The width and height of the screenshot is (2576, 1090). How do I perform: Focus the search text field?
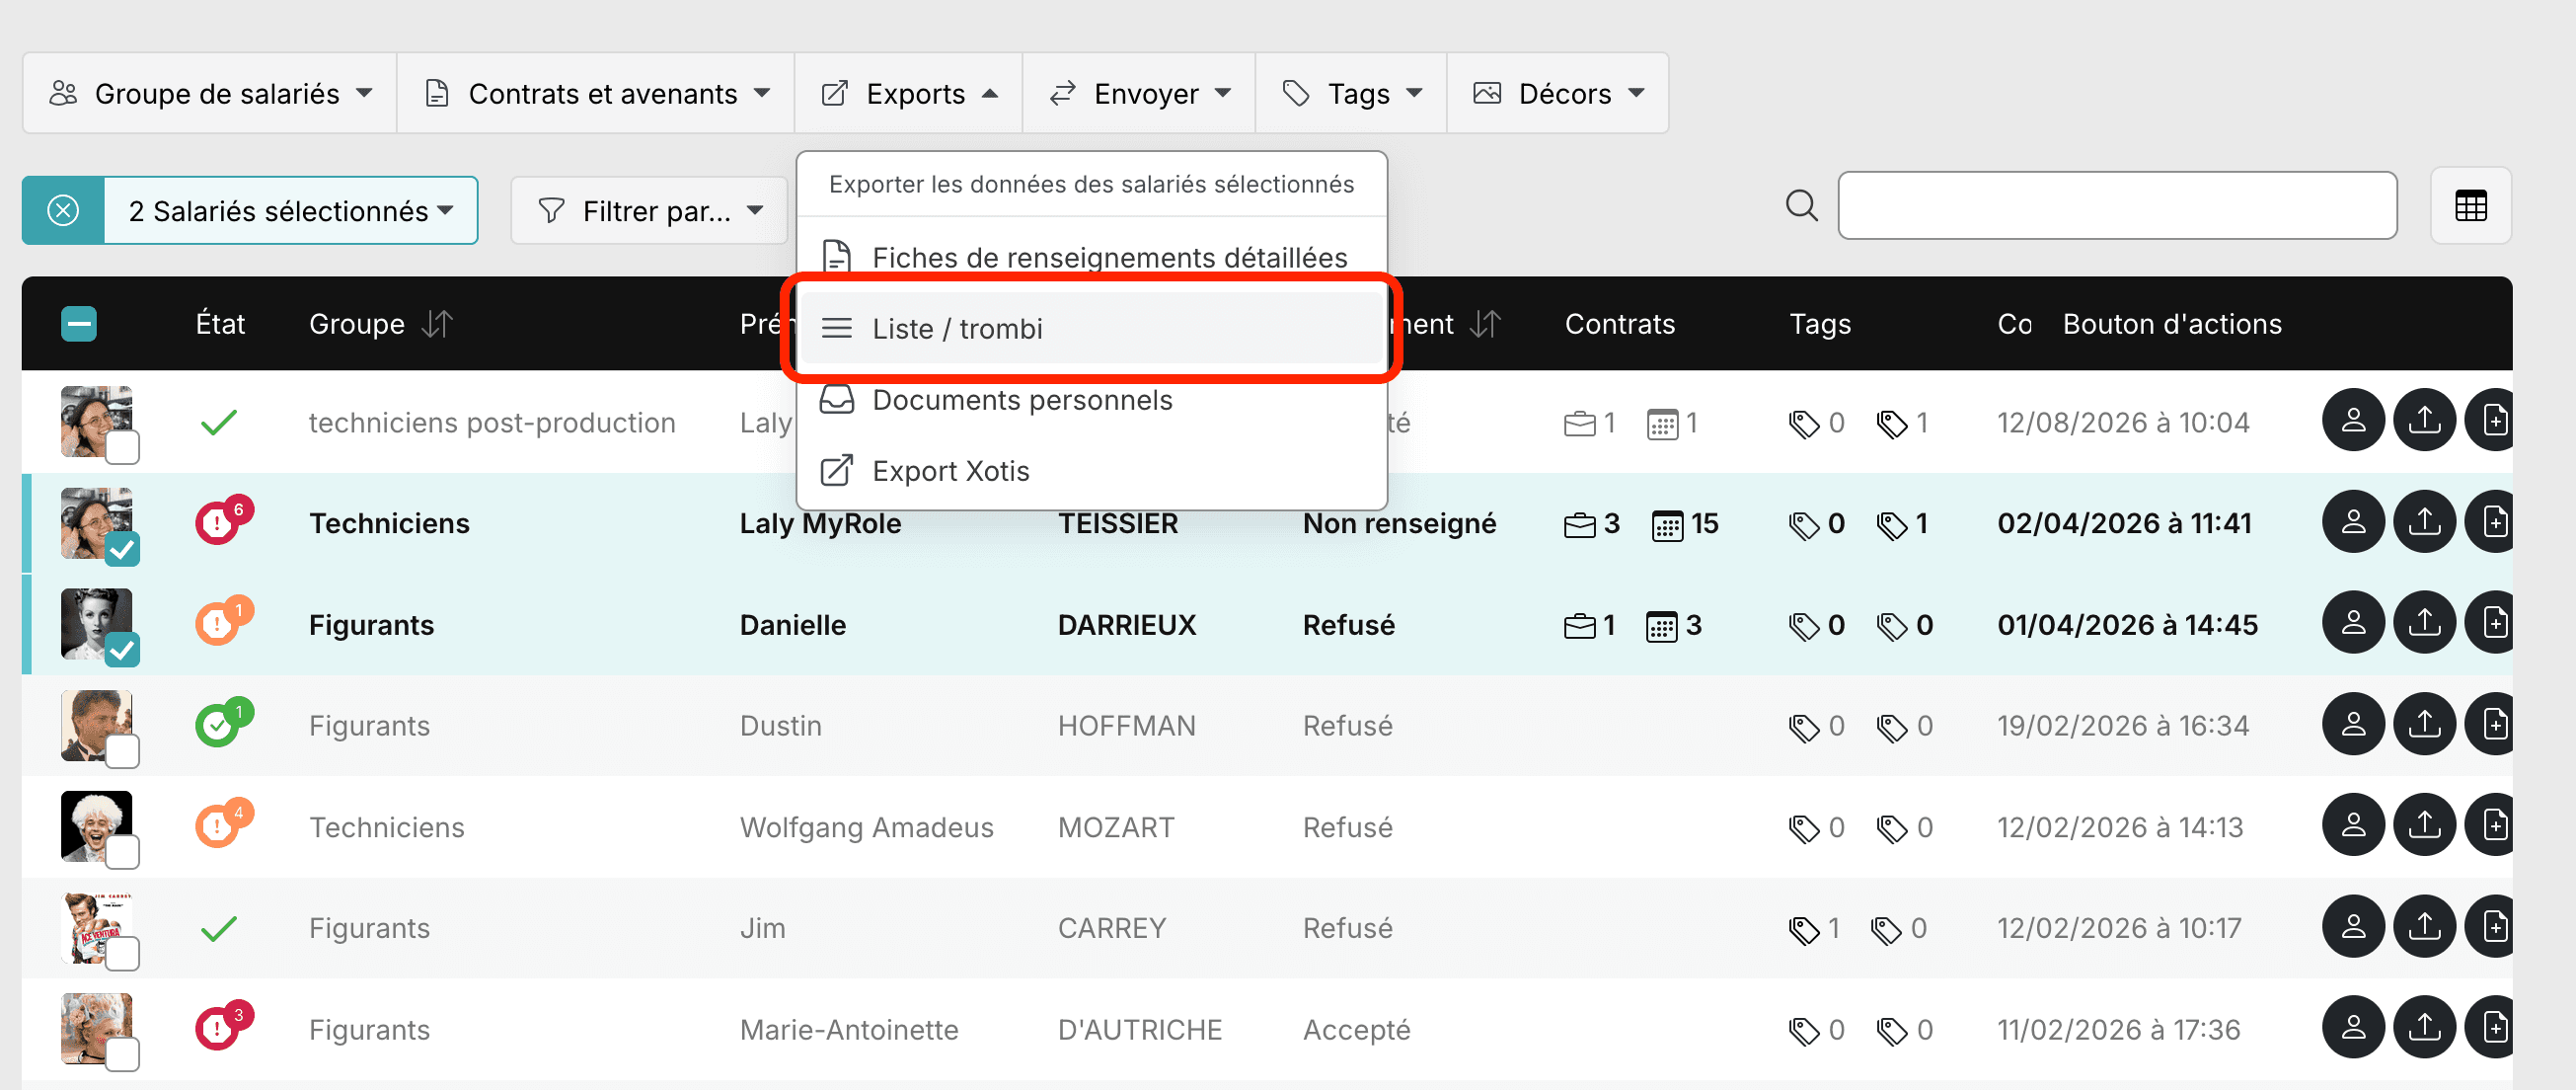click(2117, 206)
